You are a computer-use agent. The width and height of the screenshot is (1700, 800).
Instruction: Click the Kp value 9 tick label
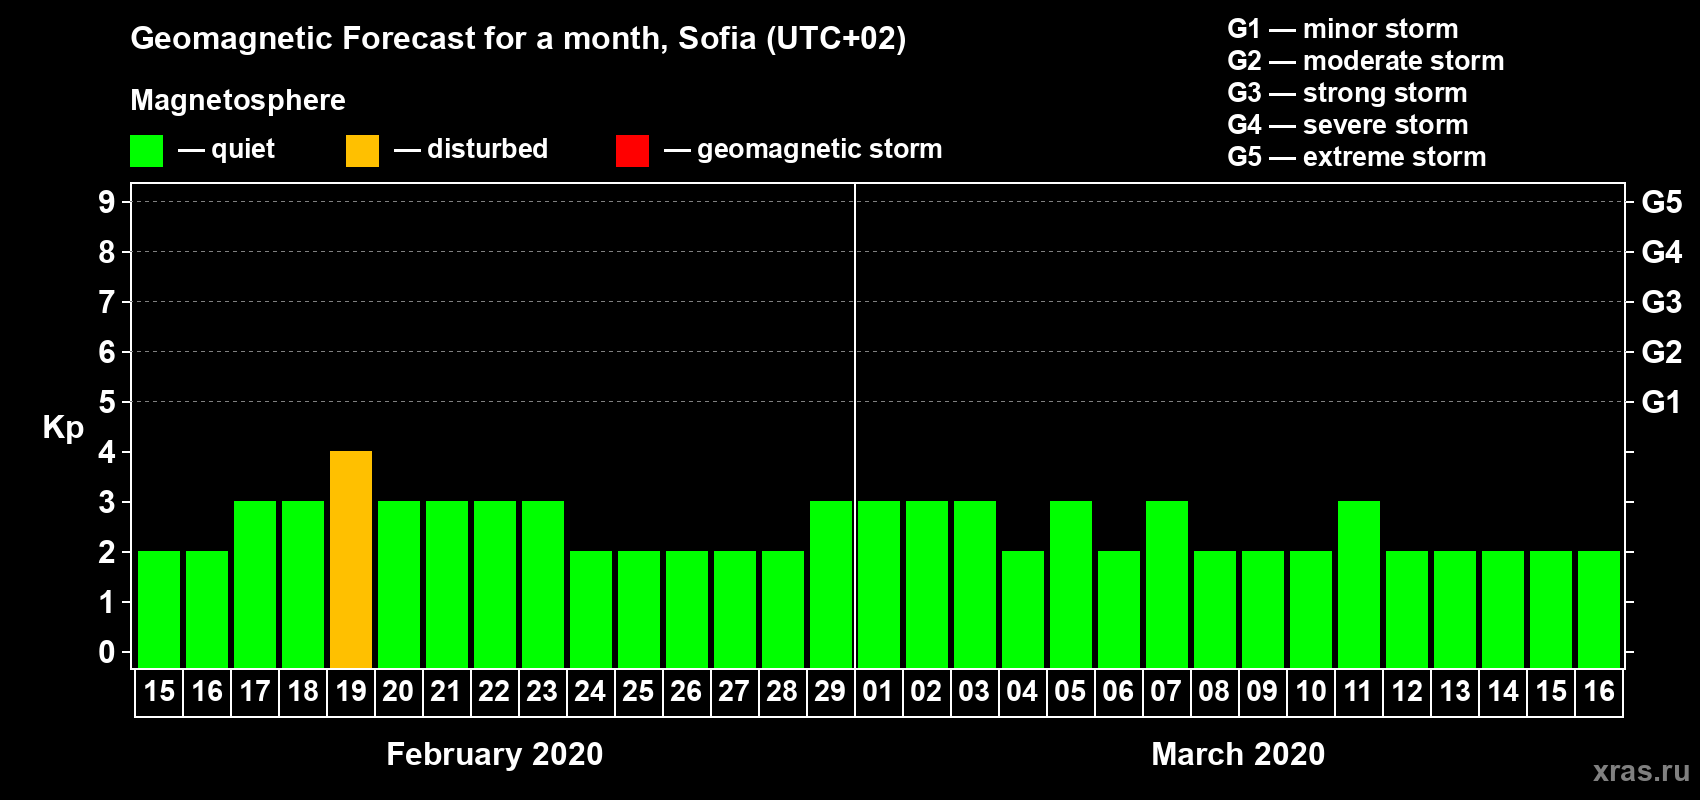click(107, 202)
